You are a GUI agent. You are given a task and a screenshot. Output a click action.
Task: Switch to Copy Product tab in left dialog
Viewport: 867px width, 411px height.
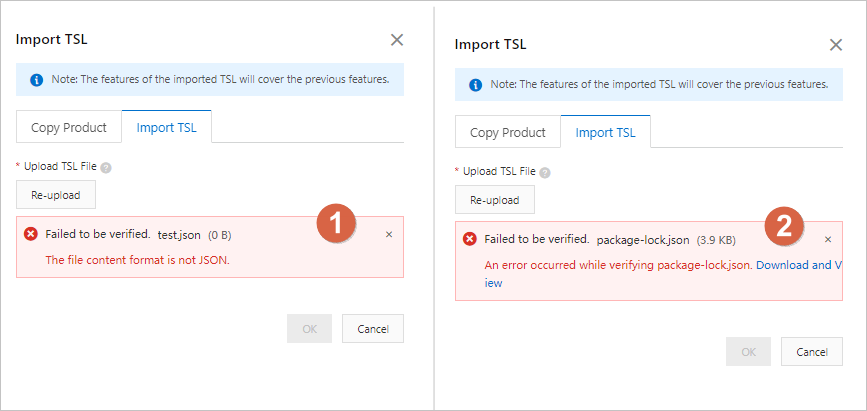click(x=69, y=128)
